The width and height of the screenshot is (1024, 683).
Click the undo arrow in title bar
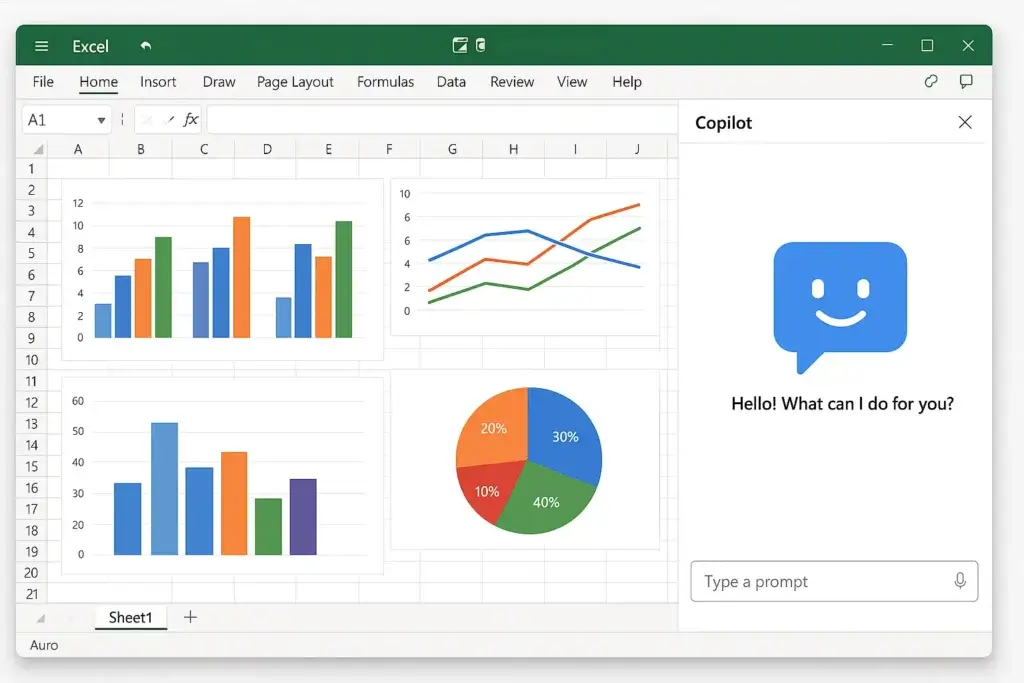146,46
